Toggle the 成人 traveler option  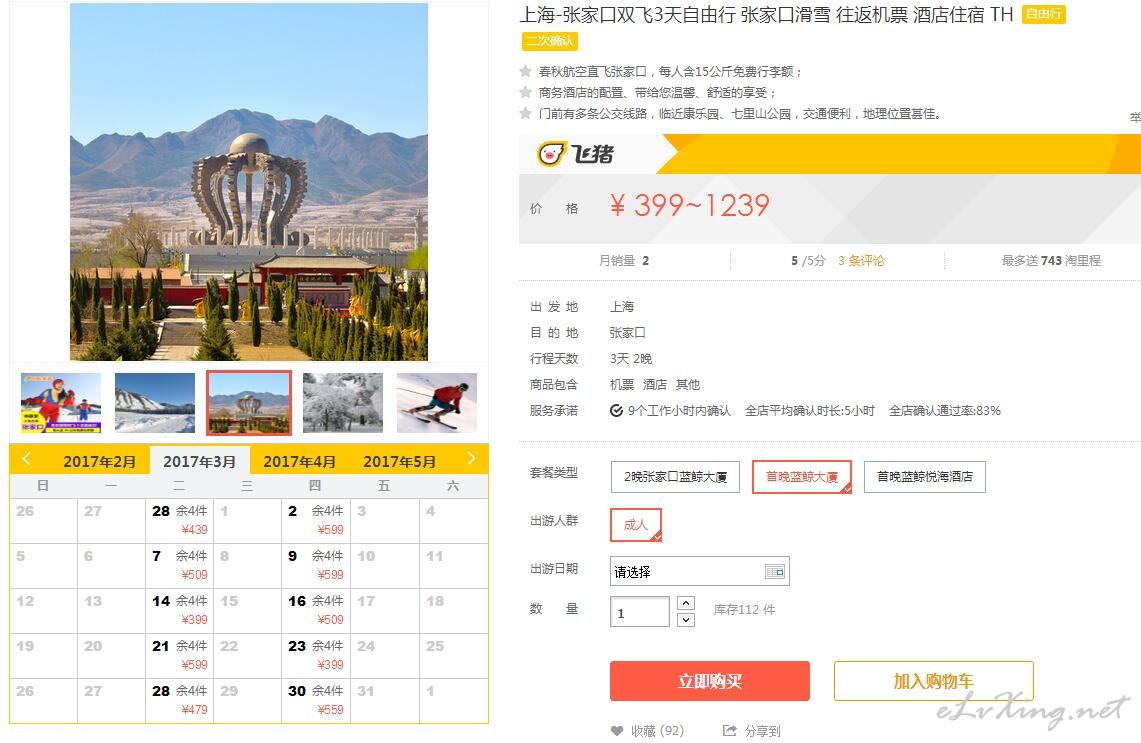point(635,525)
